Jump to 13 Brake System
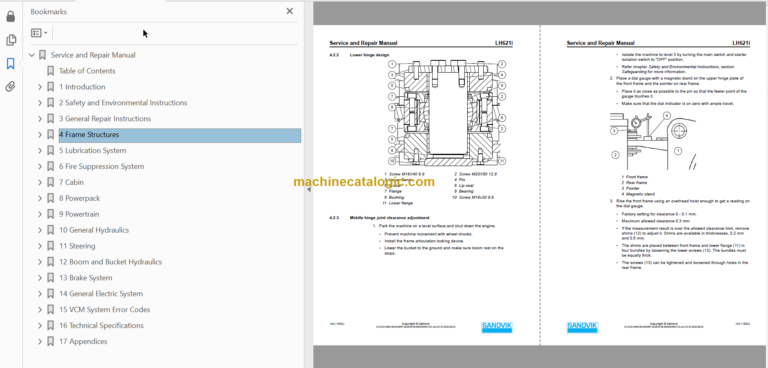Screen dimensions: 768x368 (85, 278)
